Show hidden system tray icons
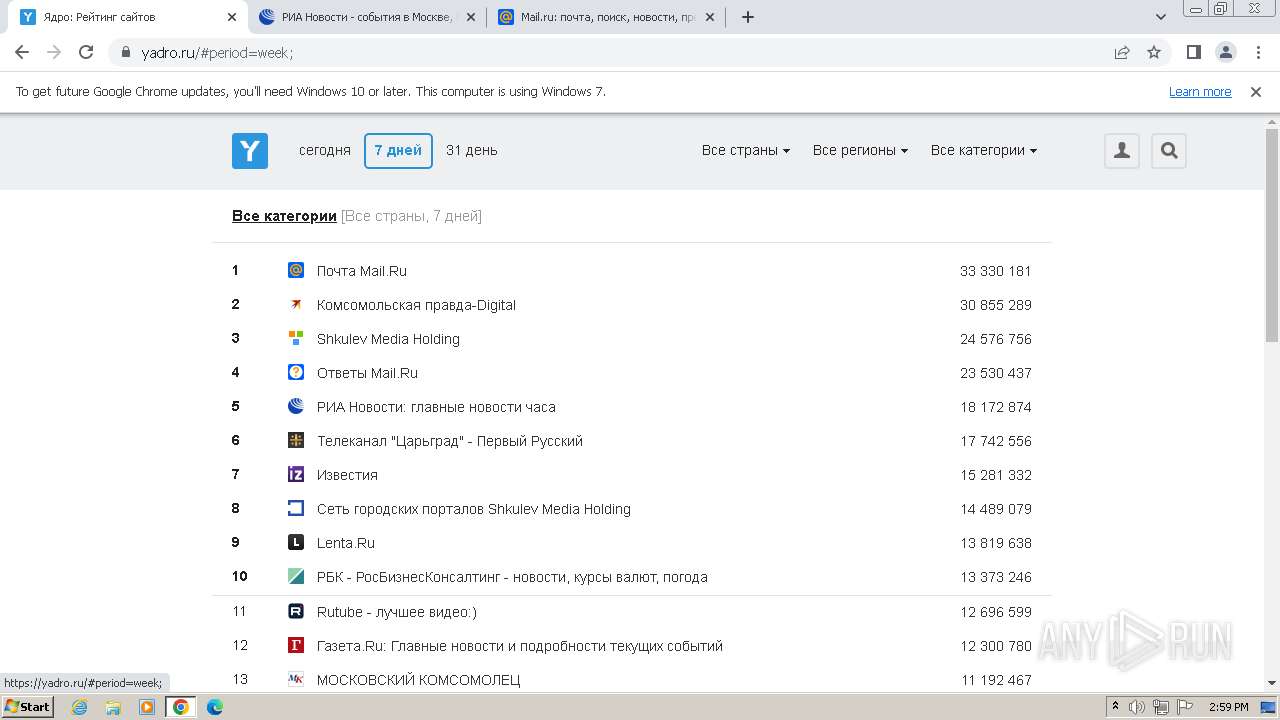 point(1116,707)
